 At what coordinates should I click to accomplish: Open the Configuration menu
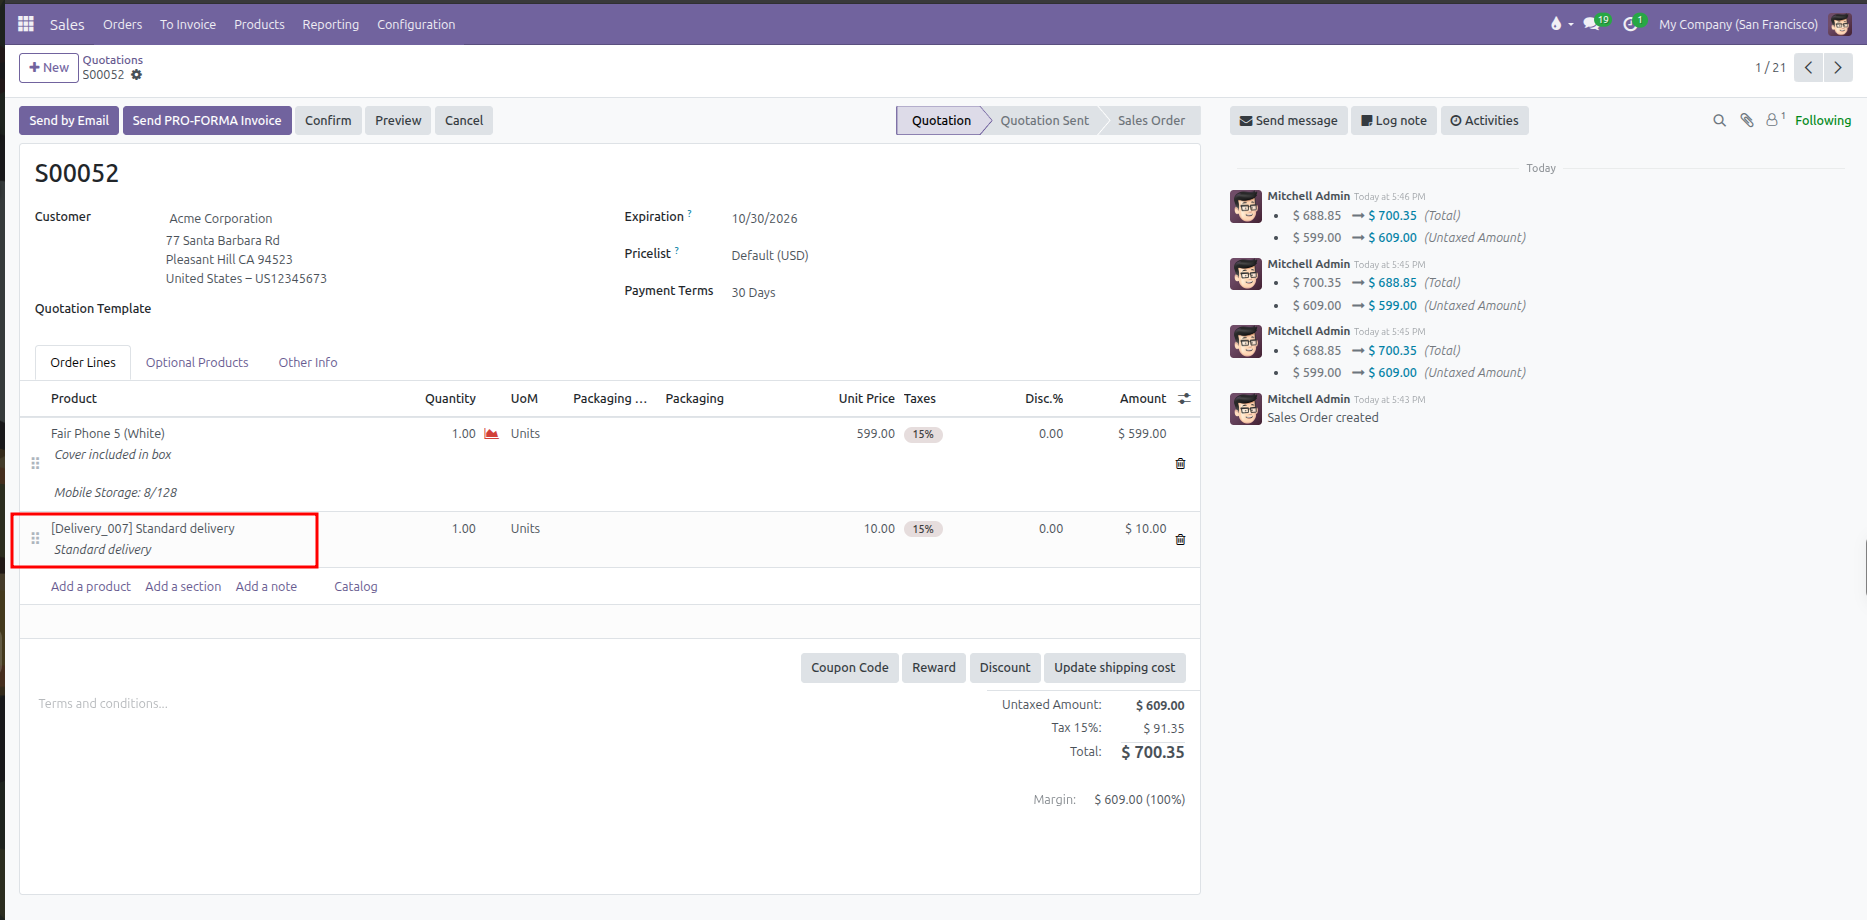(416, 24)
